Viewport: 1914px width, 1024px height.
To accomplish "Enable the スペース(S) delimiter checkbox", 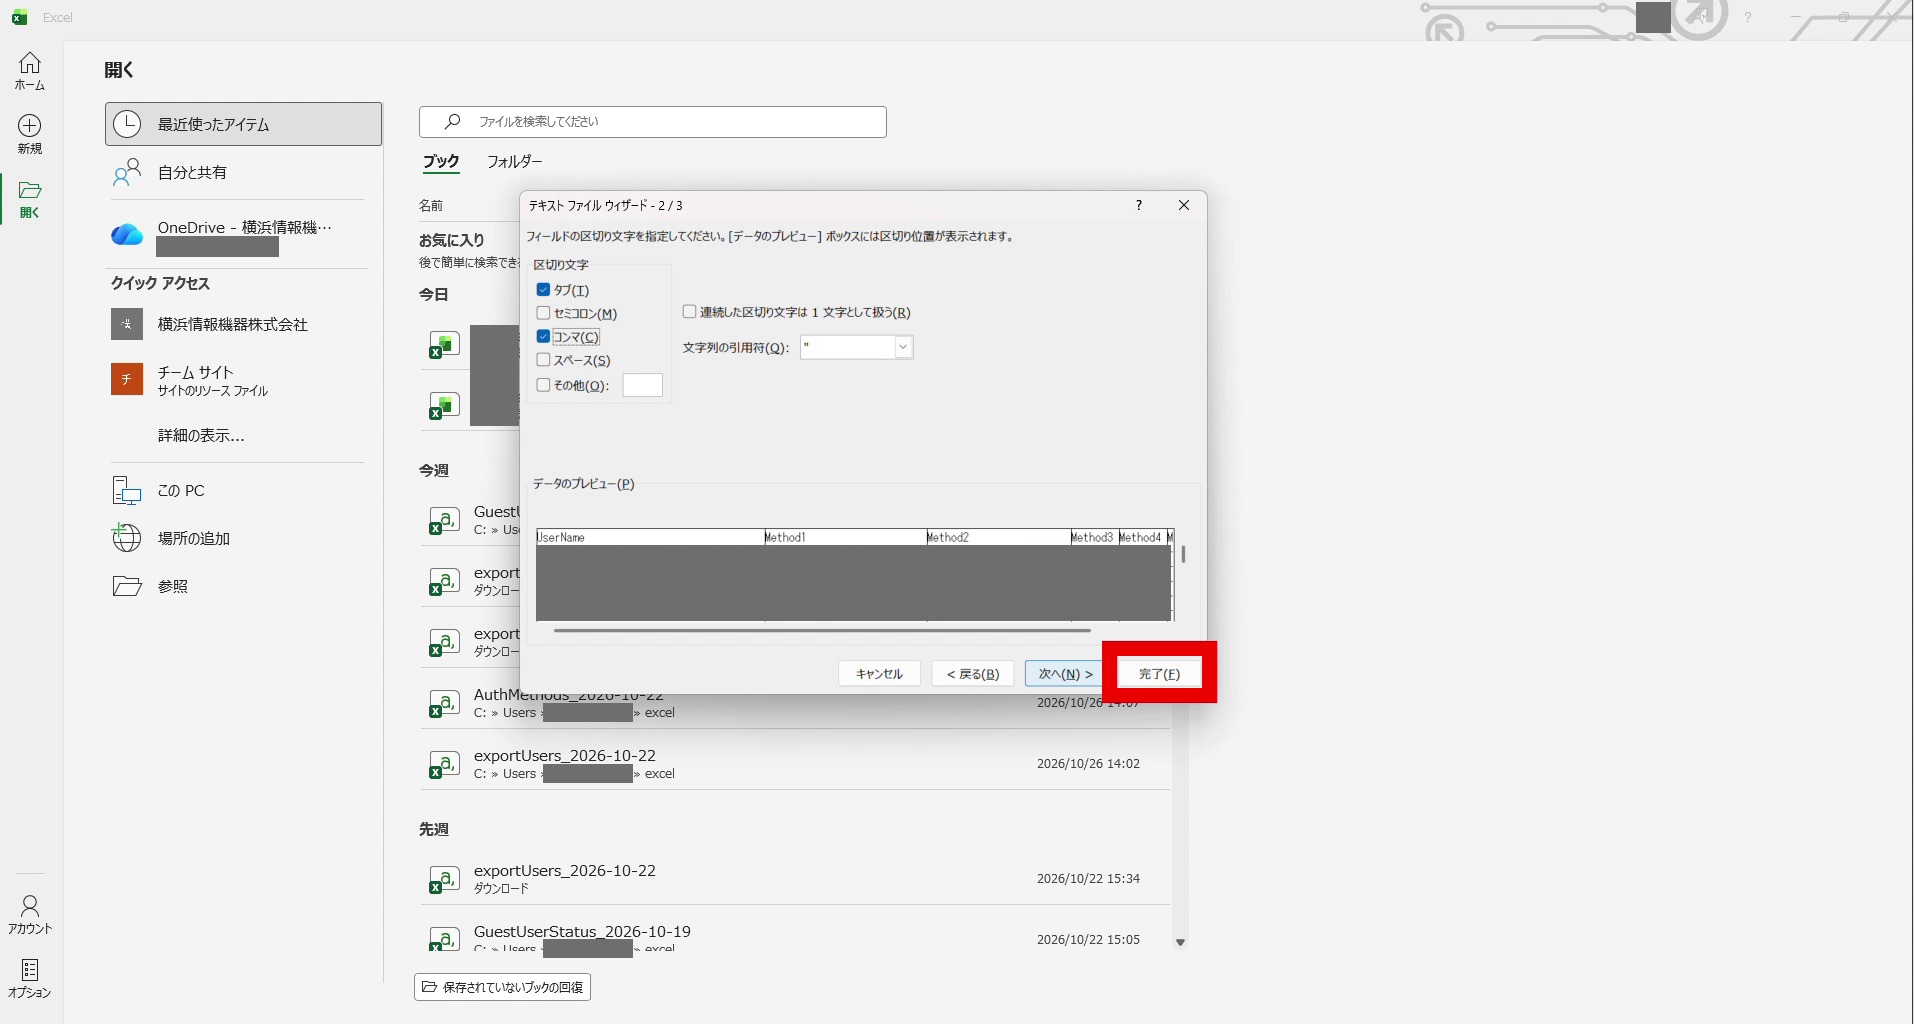I will pyautogui.click(x=543, y=360).
